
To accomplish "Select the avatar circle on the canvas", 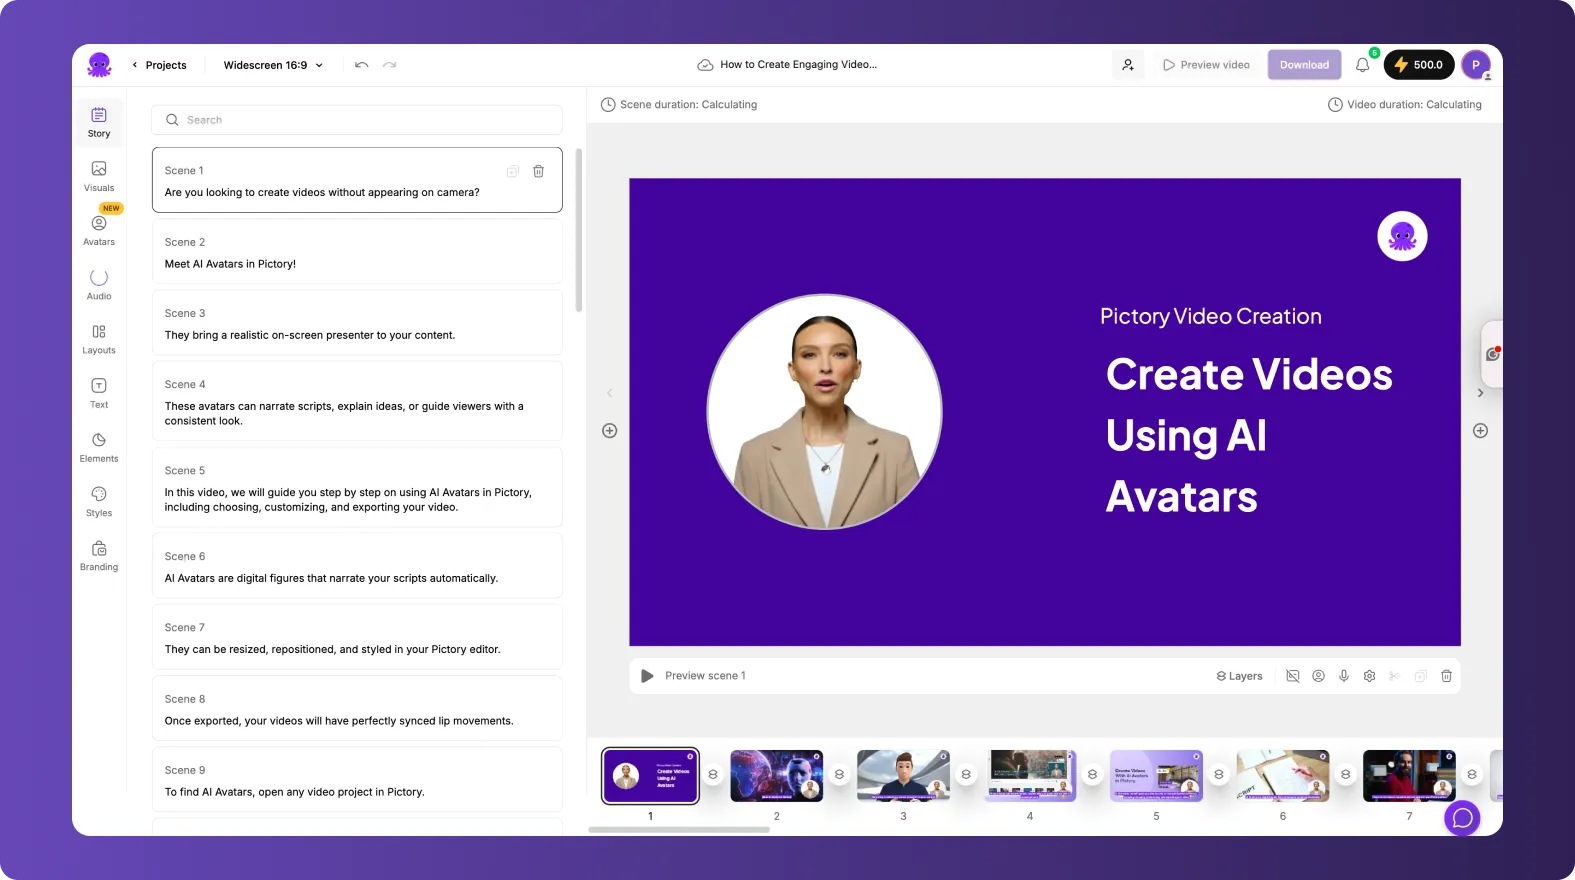I will [x=825, y=411].
